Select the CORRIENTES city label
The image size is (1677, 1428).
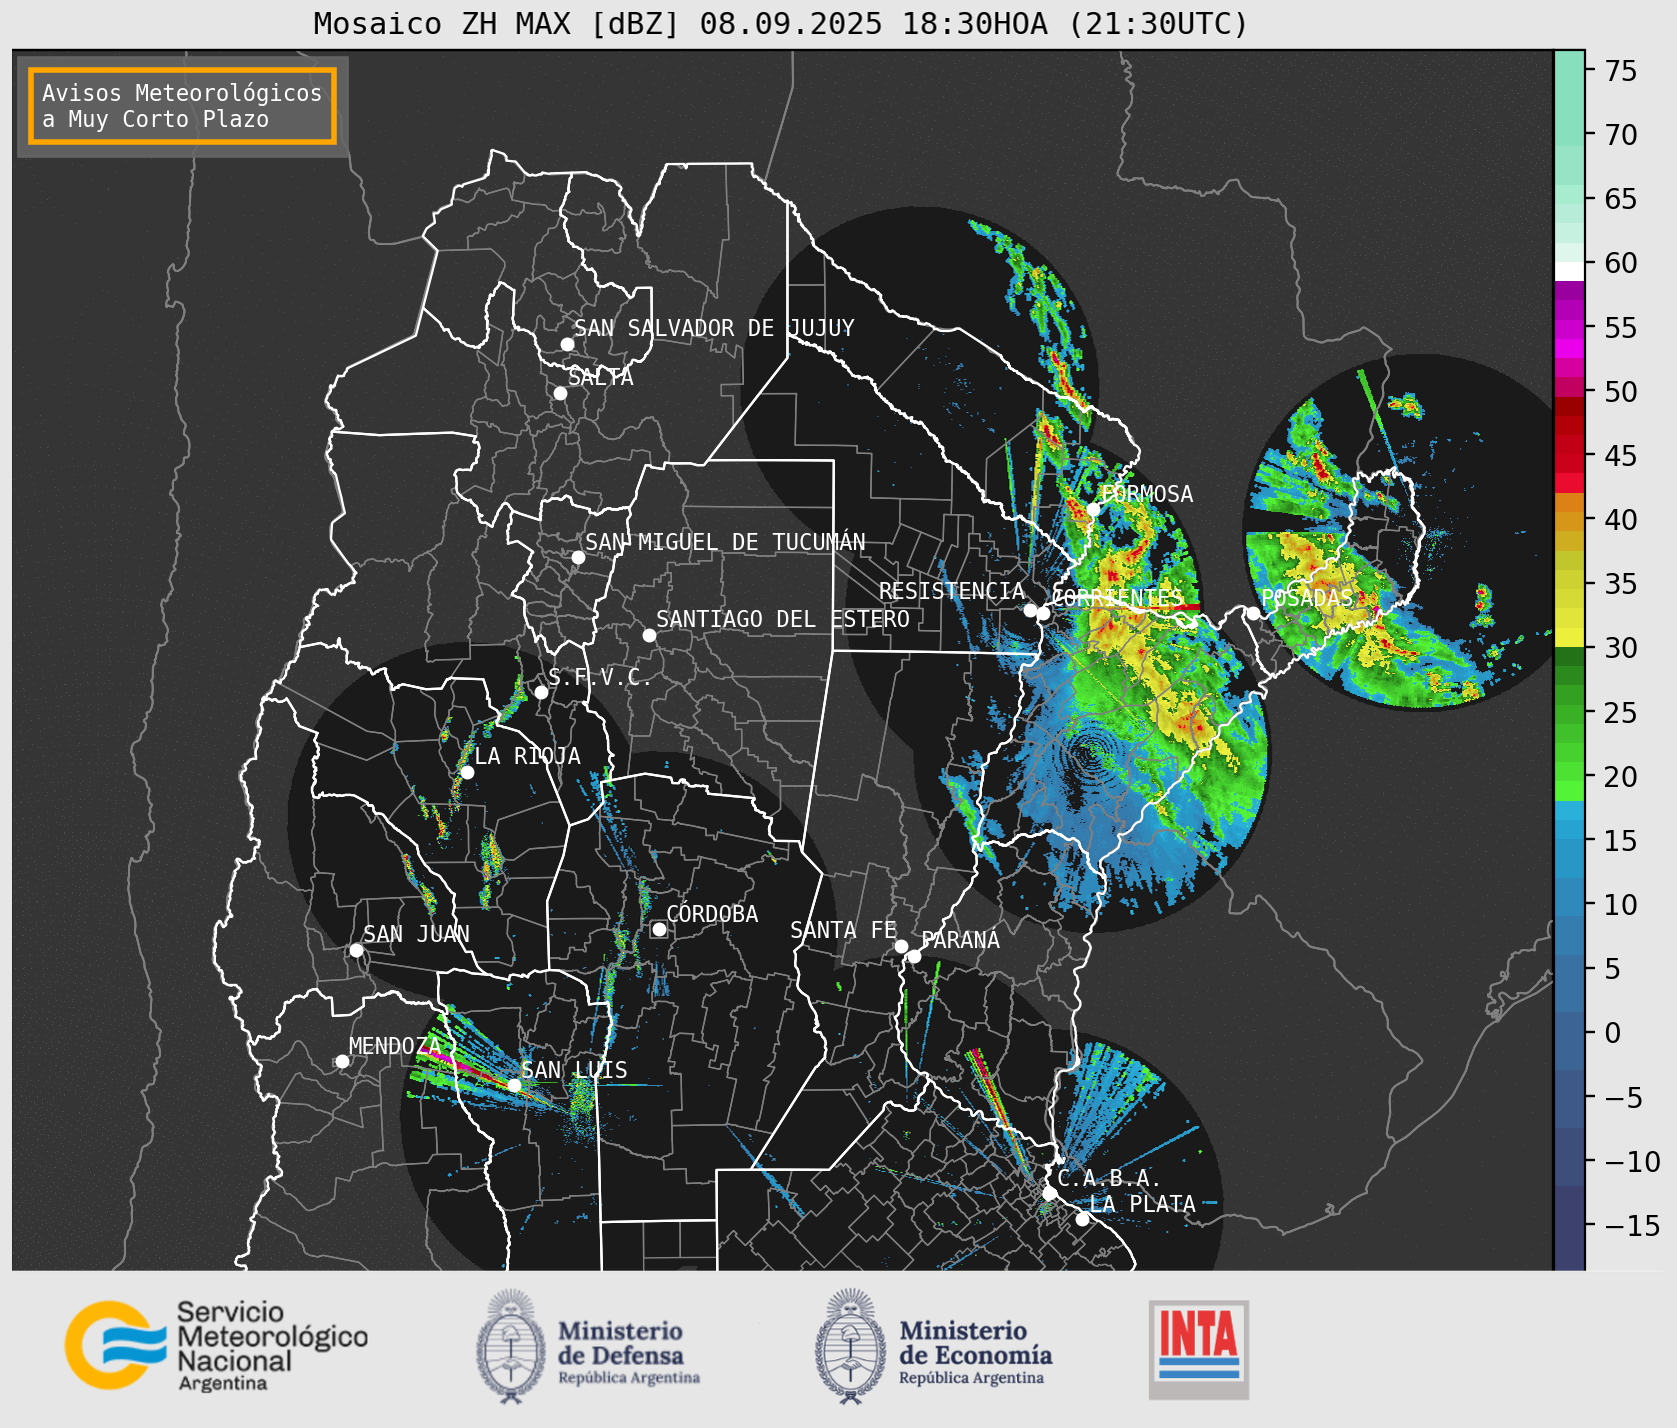pos(1117,598)
